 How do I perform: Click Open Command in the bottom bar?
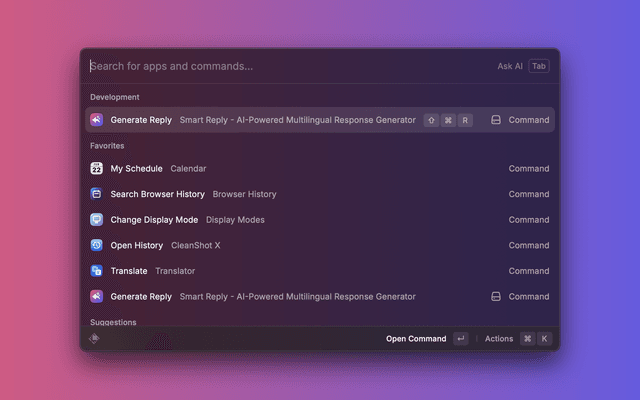click(416, 339)
